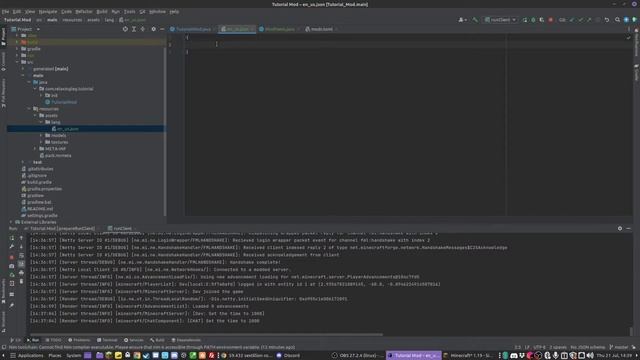Collapse the java folder in project tree
This screenshot has width=640, height=360.
(x=29, y=82)
